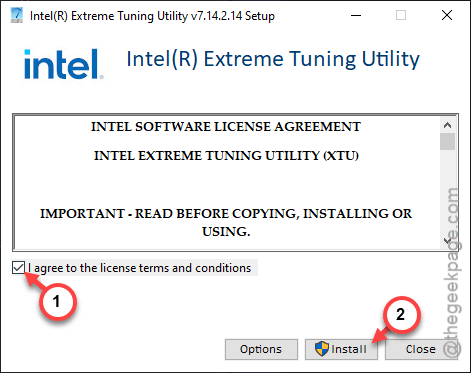
Task: Click the "INTEL EXTREME TUNING UTILITY (XTU)" line
Action: [226, 156]
